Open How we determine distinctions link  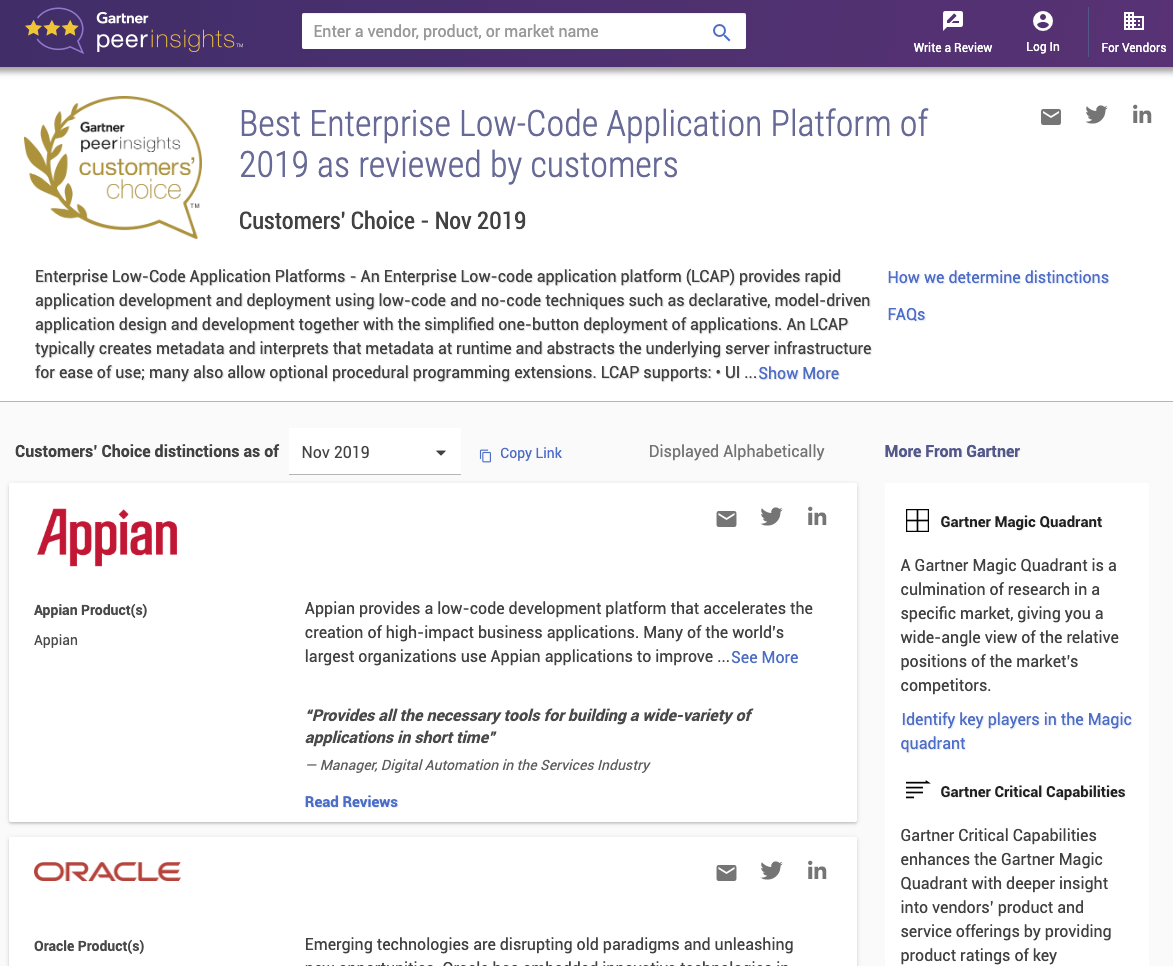pyautogui.click(x=998, y=278)
